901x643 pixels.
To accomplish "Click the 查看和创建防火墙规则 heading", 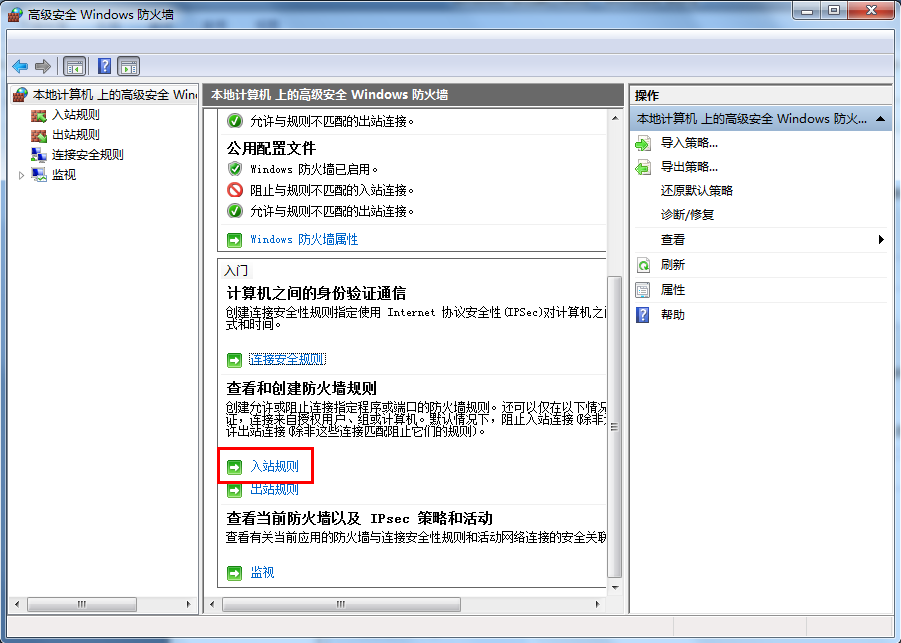I will pyautogui.click(x=302, y=388).
